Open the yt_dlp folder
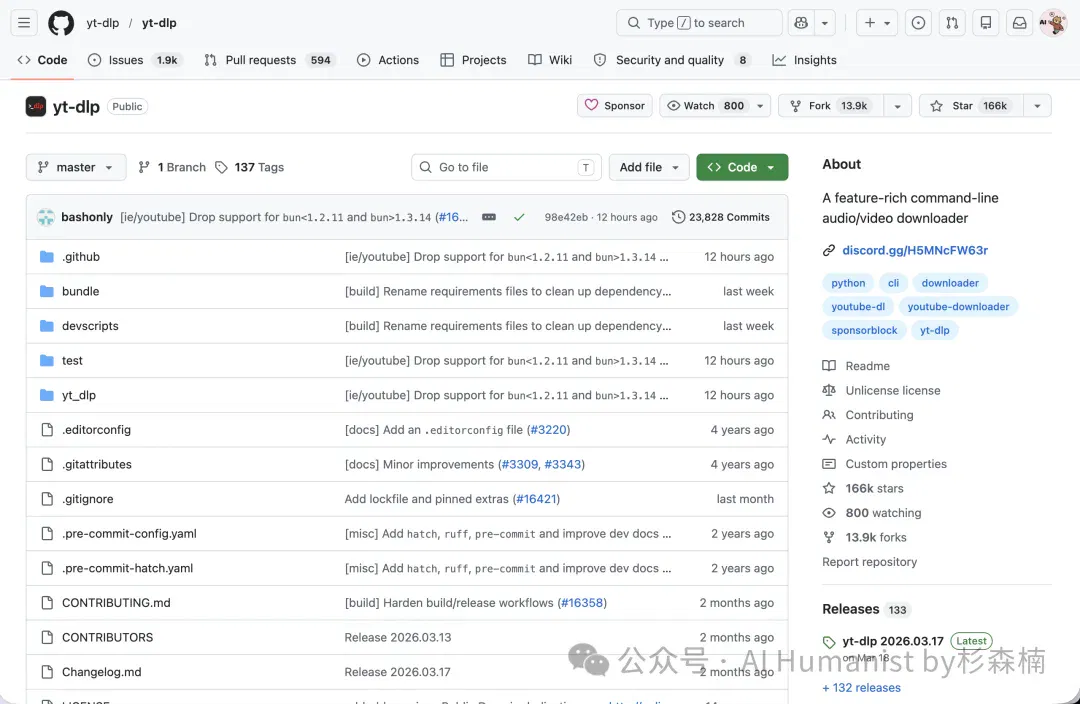The height and width of the screenshot is (704, 1080). (x=79, y=395)
